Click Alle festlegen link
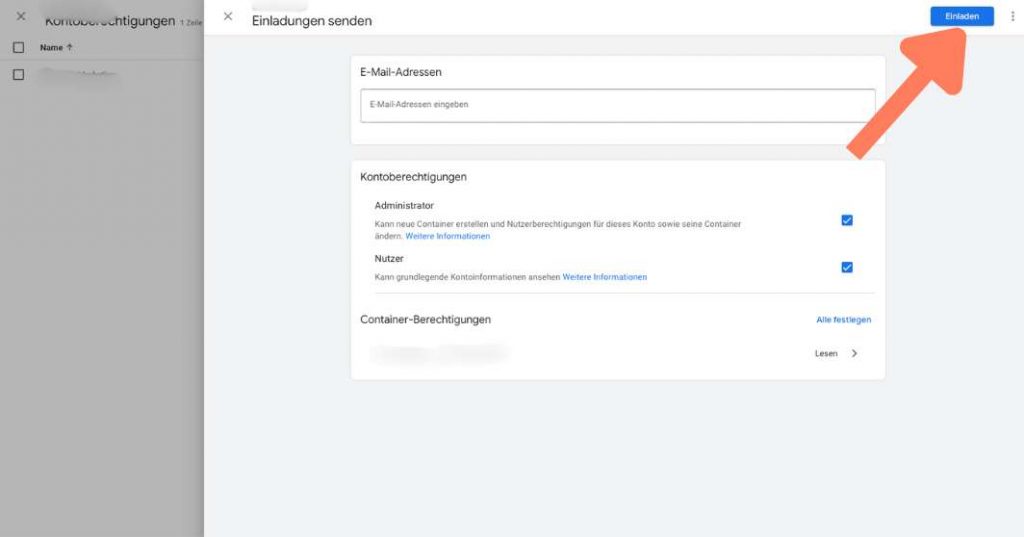 tap(843, 319)
